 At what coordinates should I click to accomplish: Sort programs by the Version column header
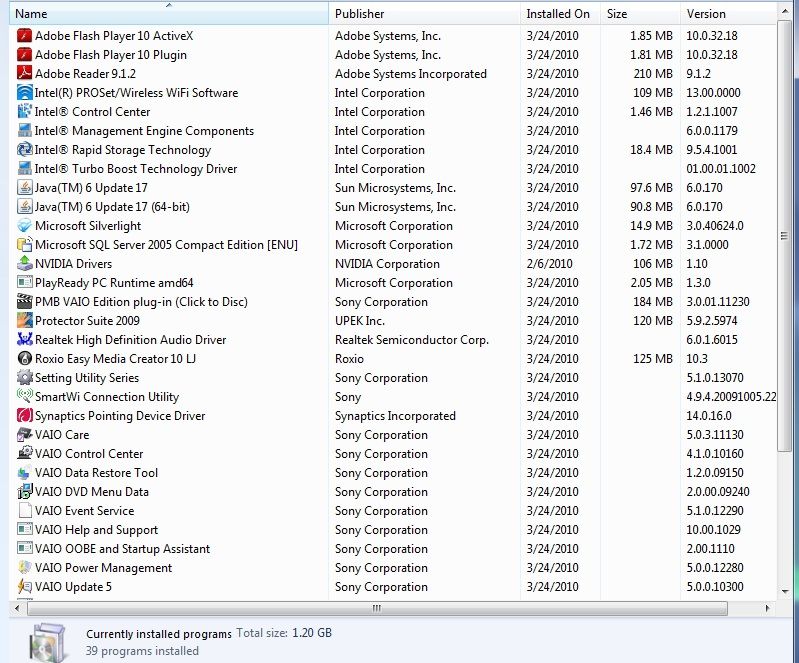pos(728,14)
